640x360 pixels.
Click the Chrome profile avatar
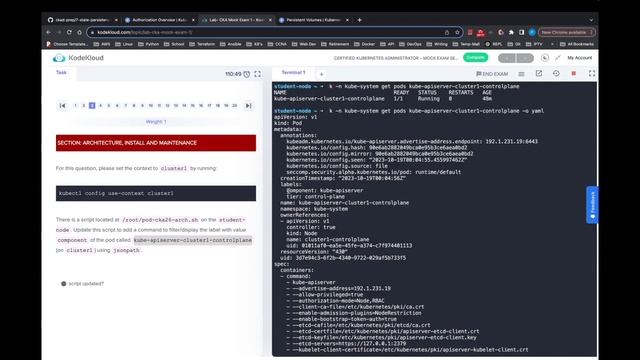click(532, 32)
